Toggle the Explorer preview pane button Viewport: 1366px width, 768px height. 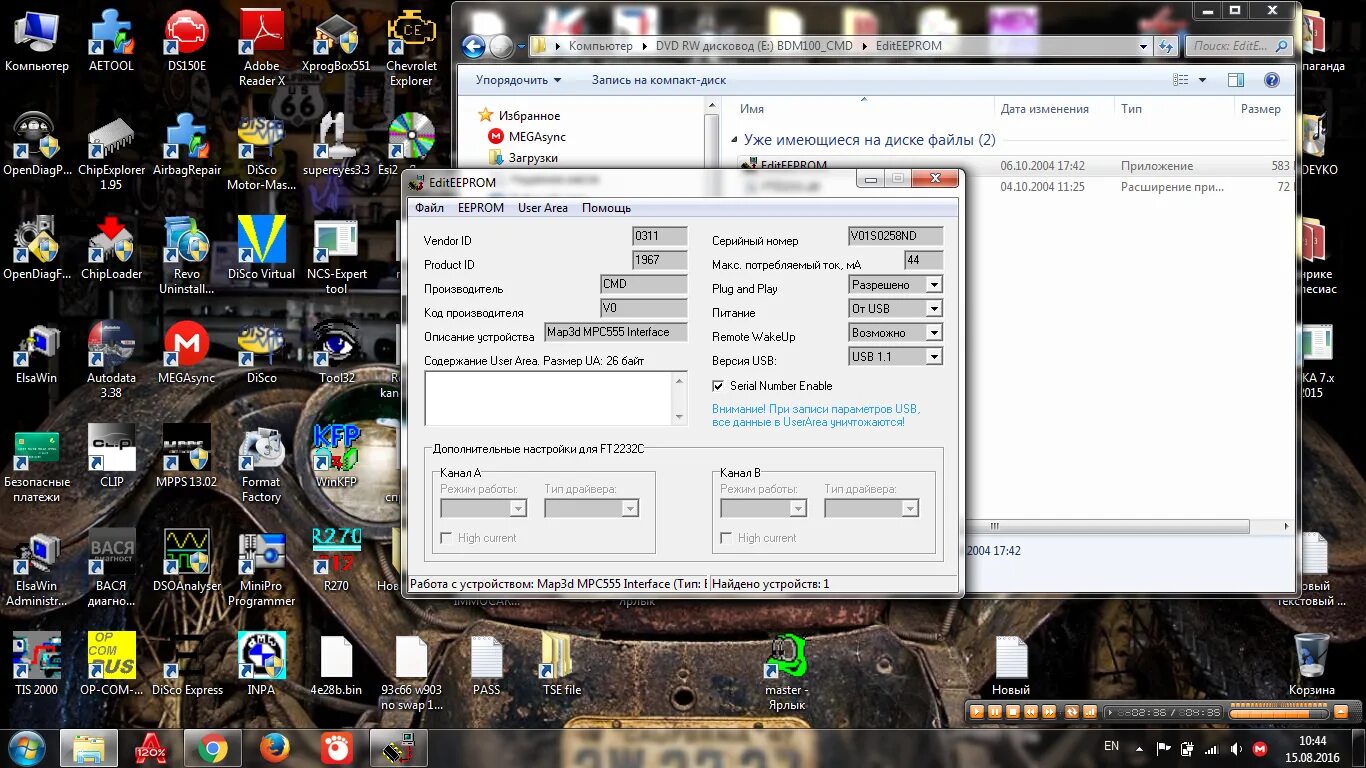[1236, 80]
